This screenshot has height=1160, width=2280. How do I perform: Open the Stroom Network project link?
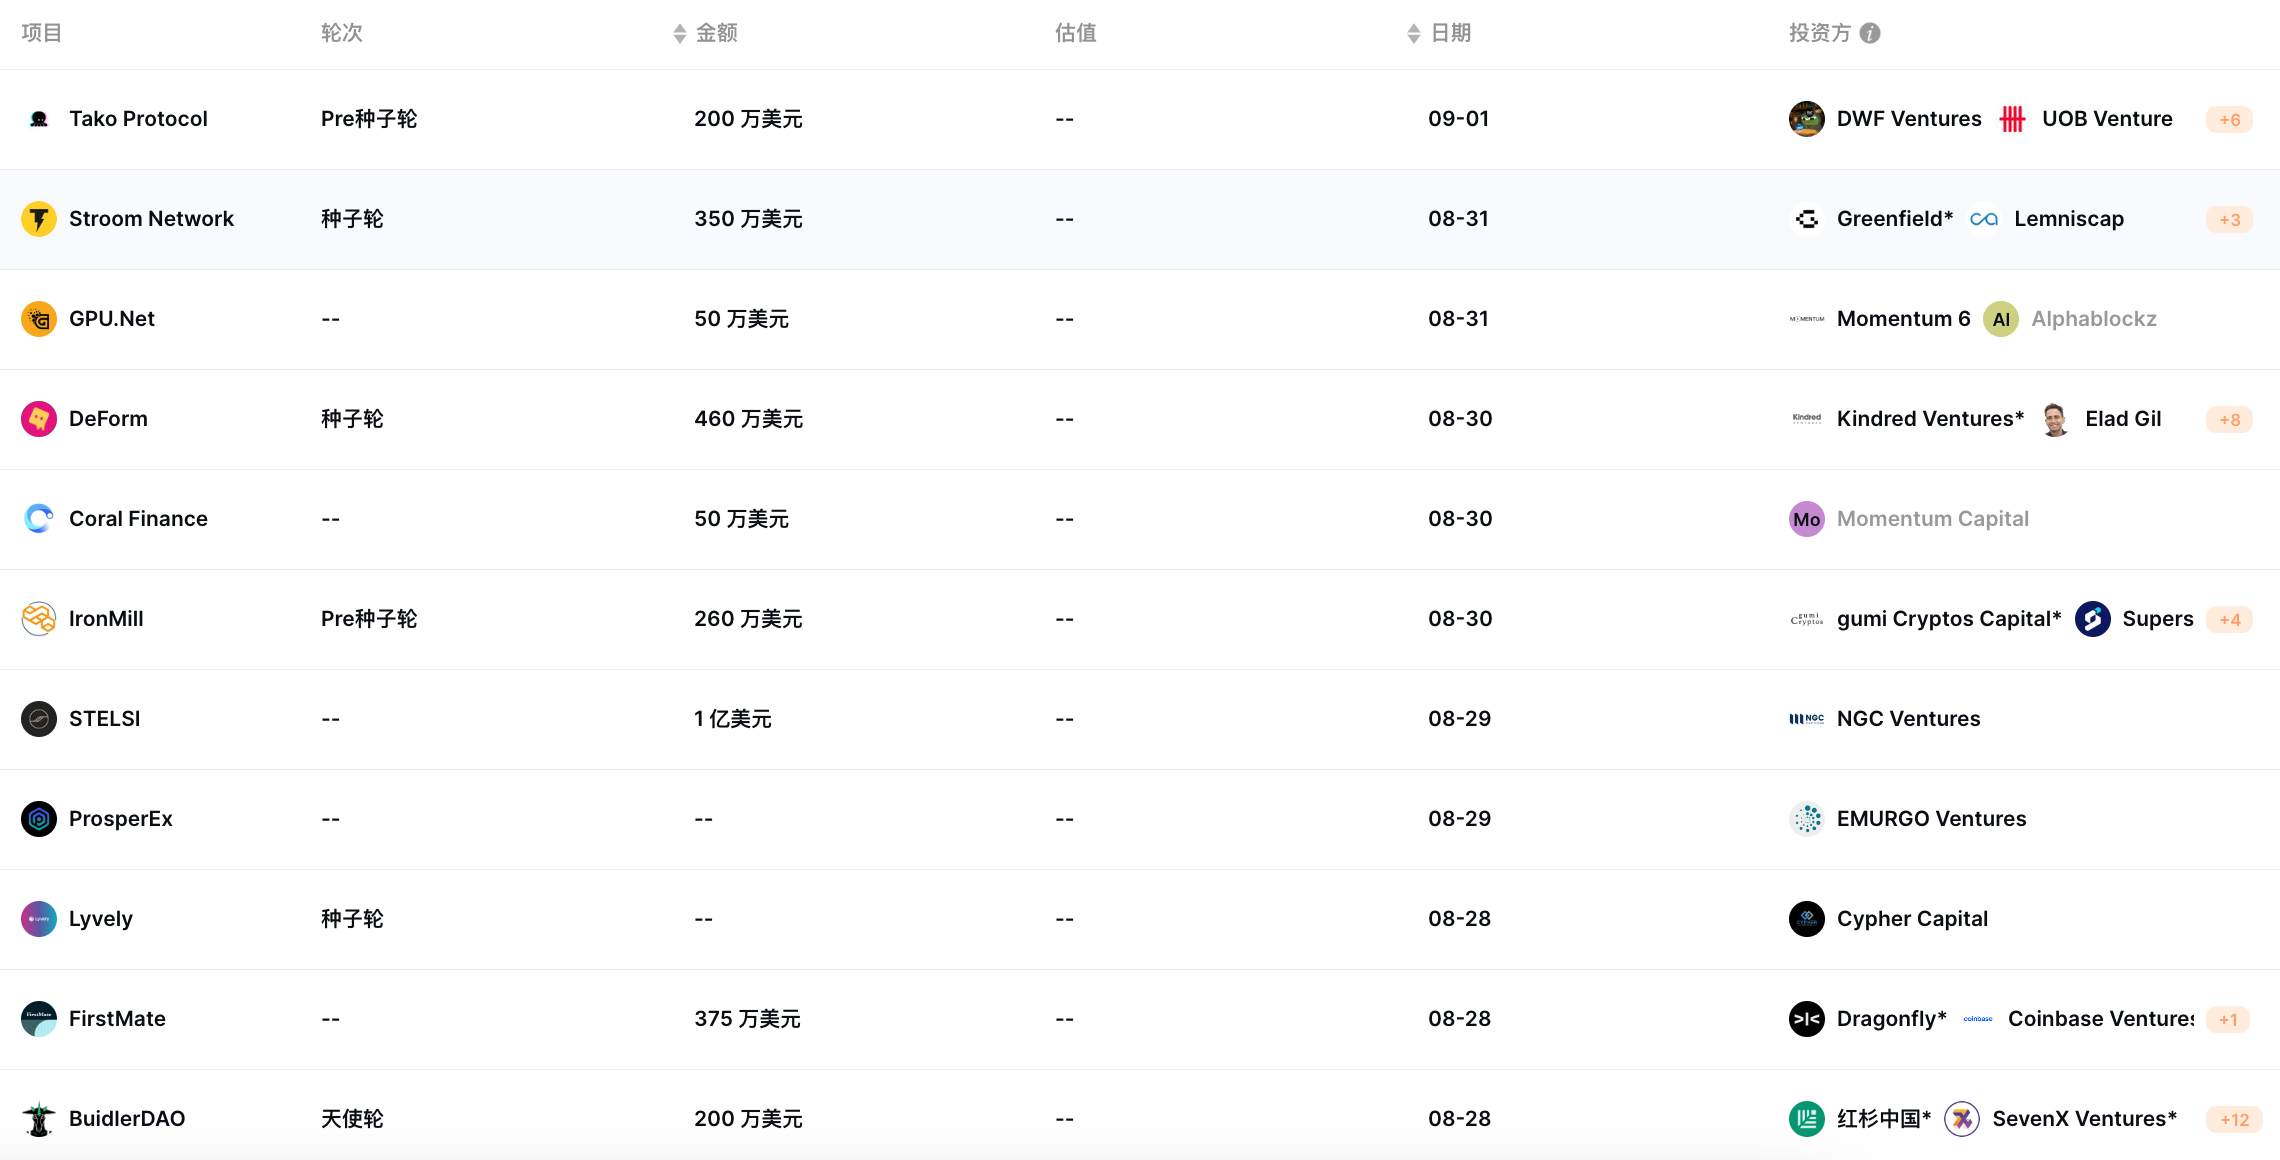[x=151, y=219]
